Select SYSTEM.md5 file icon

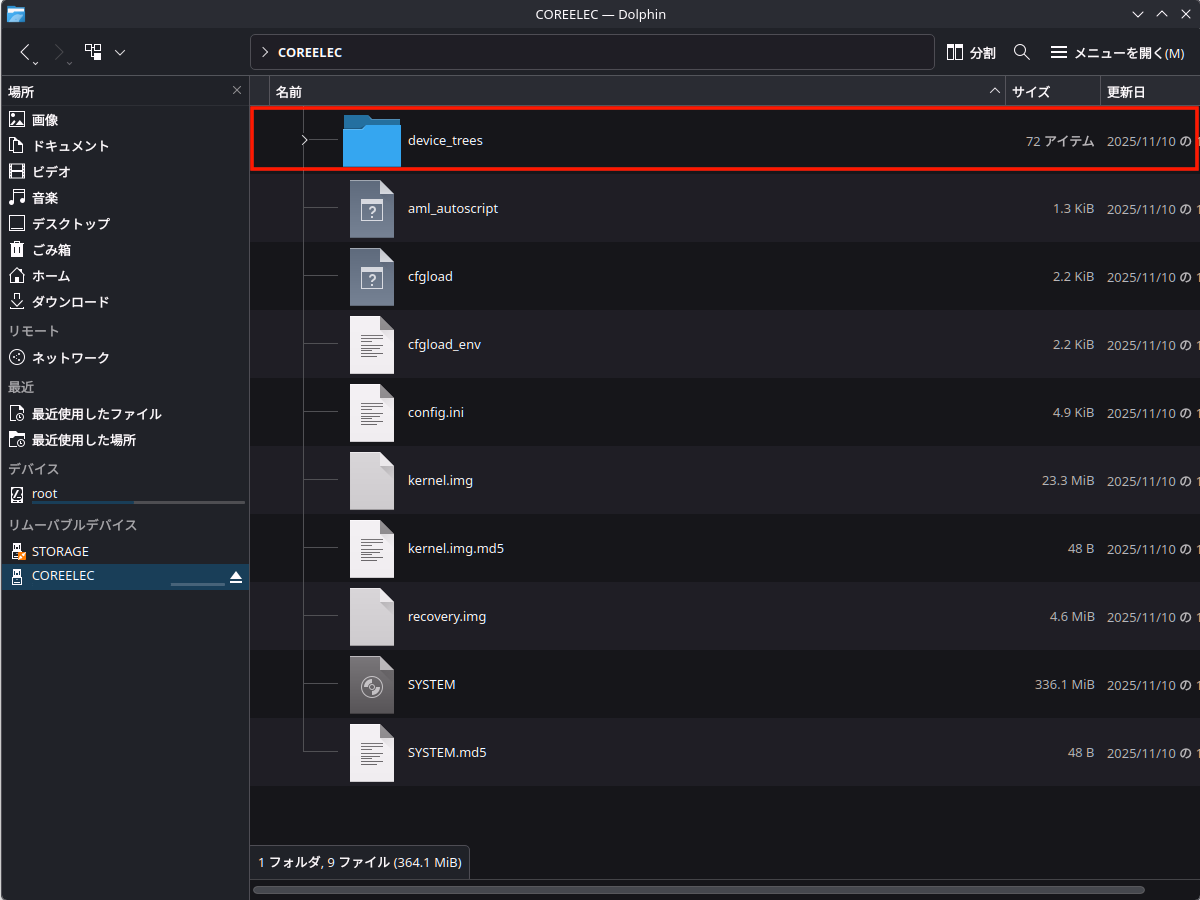click(372, 752)
